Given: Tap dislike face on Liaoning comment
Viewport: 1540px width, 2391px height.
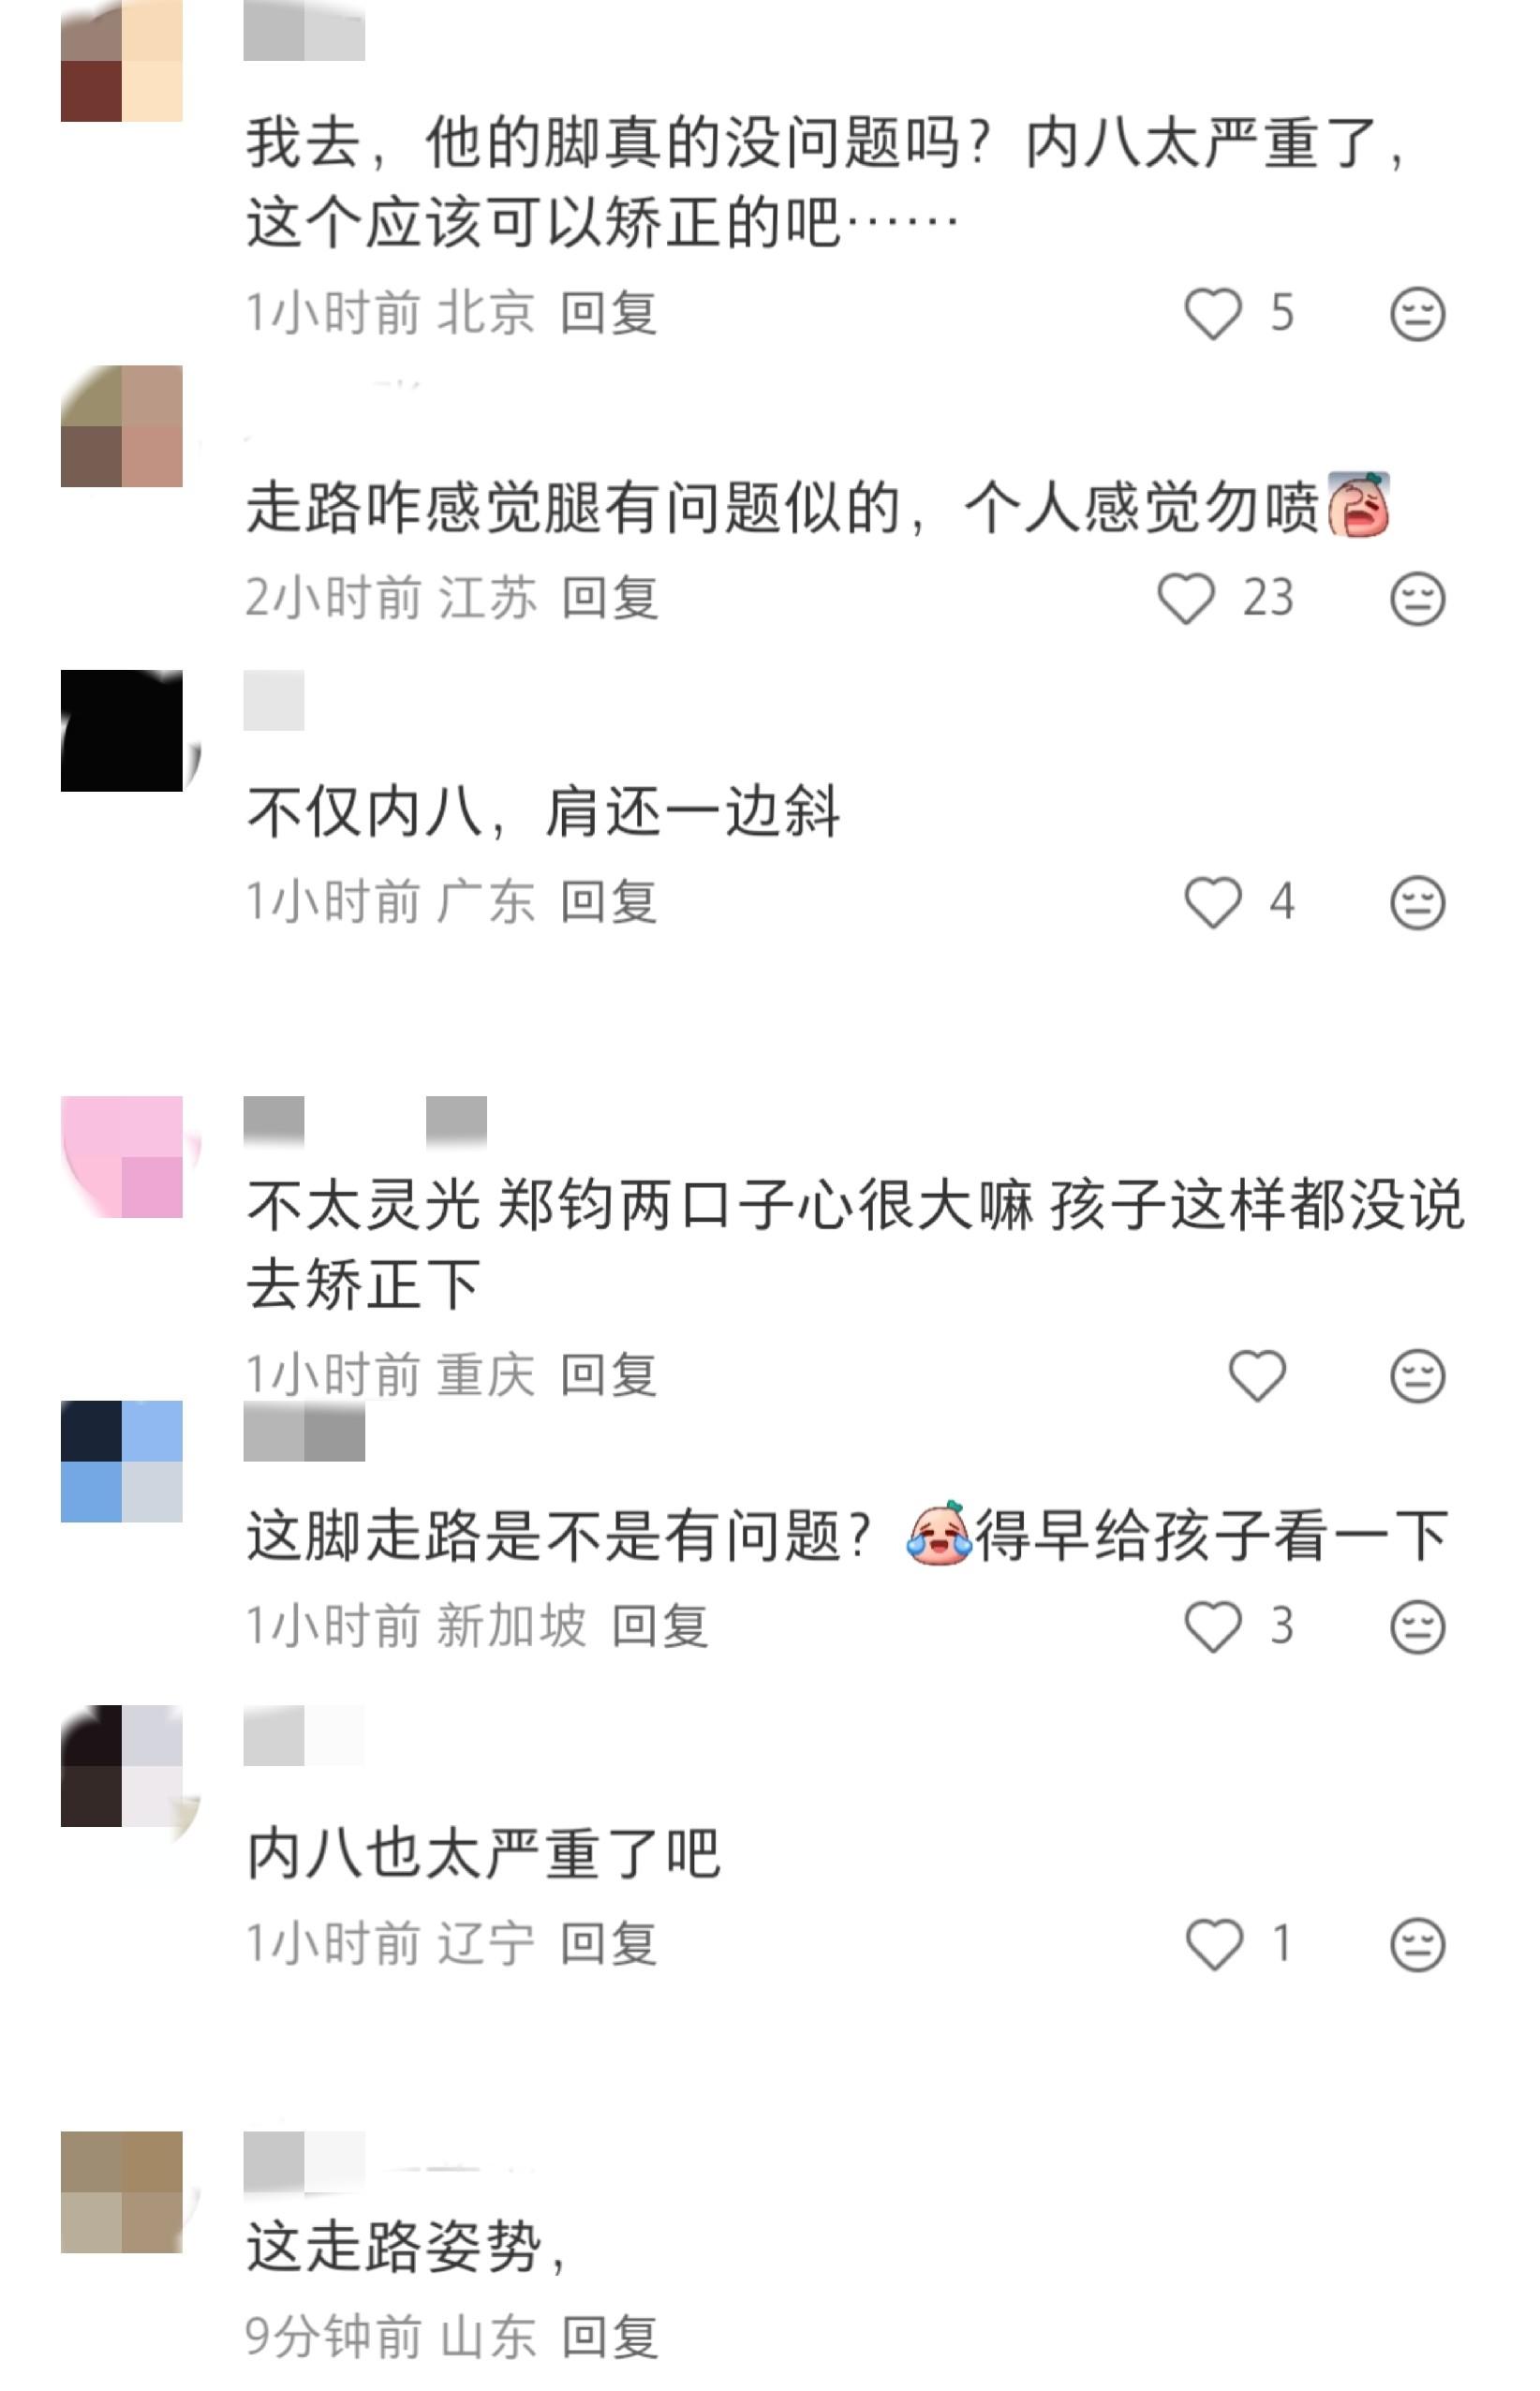Looking at the screenshot, I should pyautogui.click(x=1417, y=1945).
